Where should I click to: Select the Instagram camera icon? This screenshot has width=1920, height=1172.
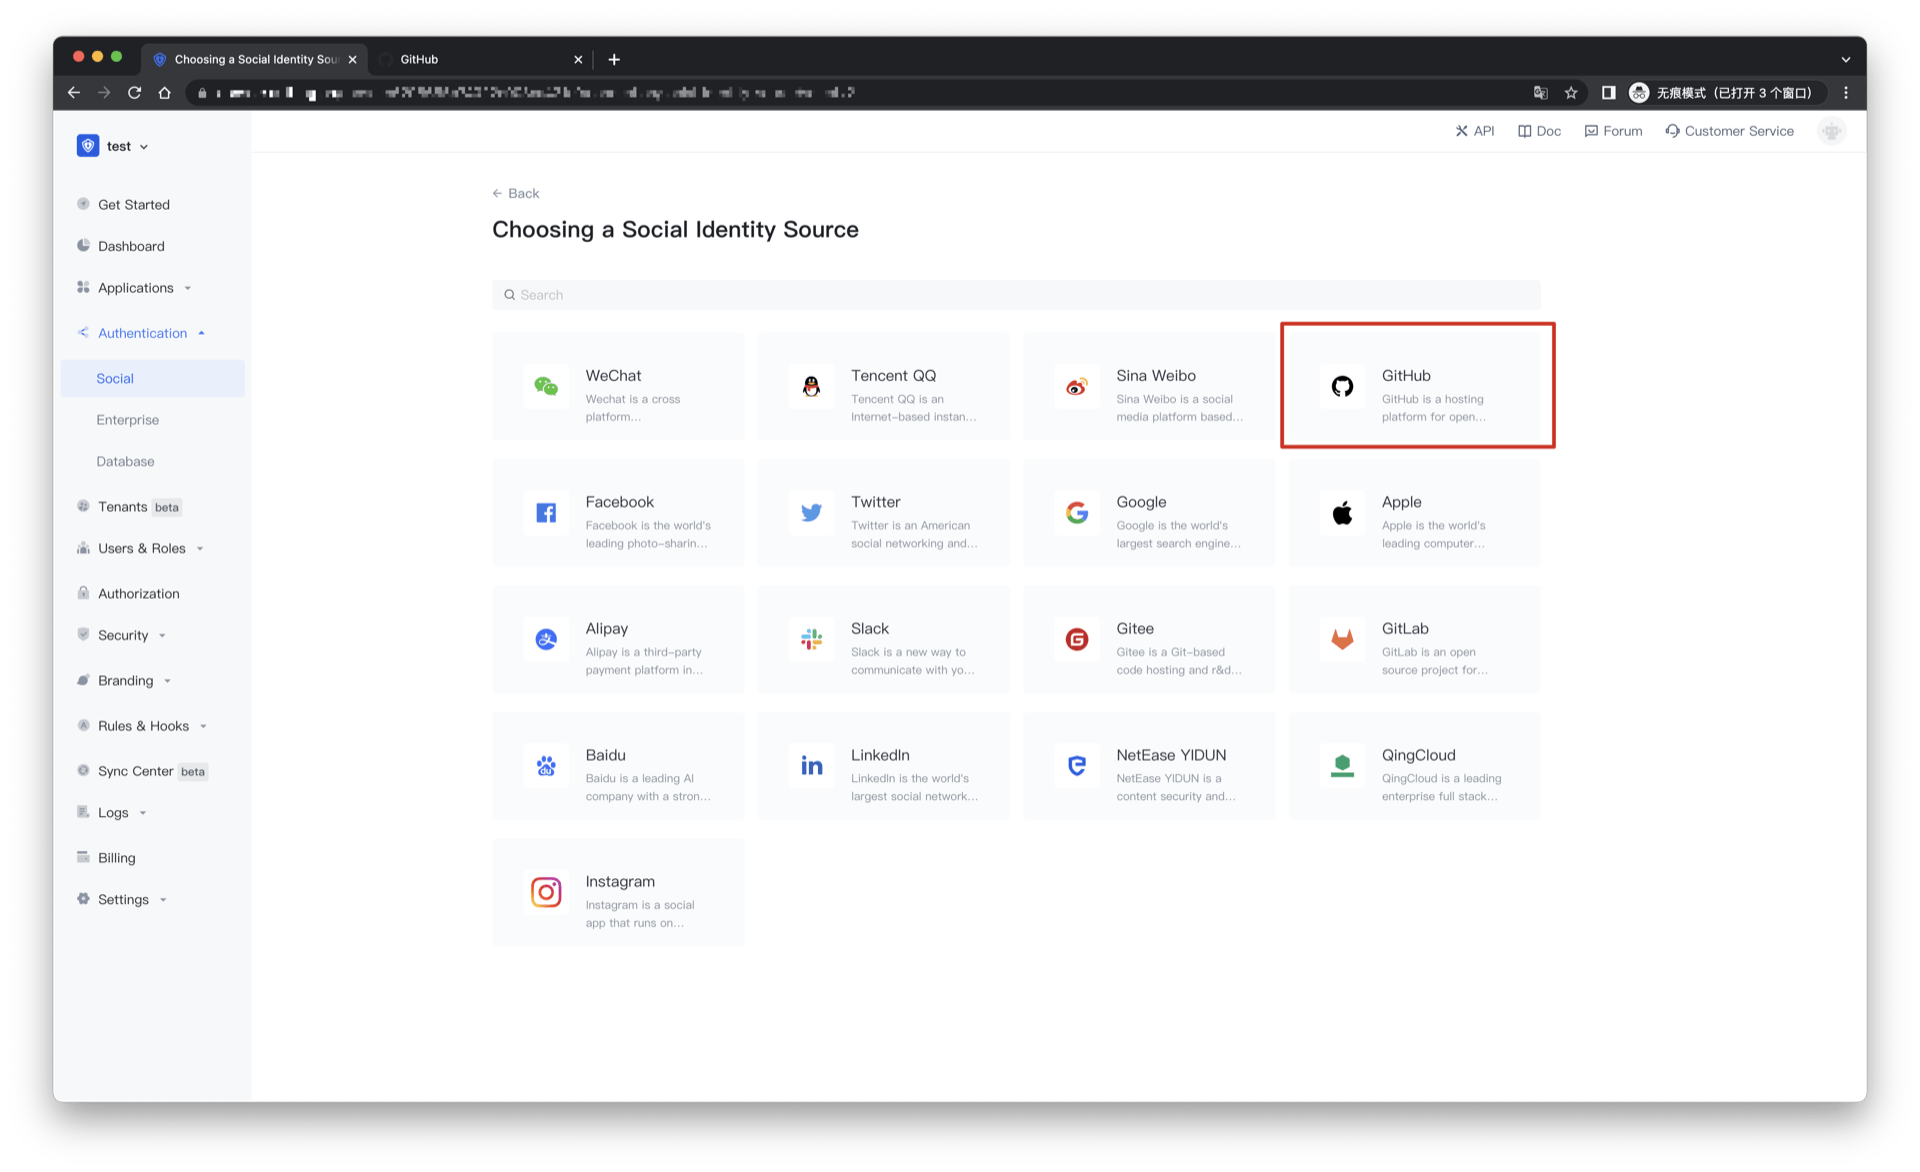point(546,892)
